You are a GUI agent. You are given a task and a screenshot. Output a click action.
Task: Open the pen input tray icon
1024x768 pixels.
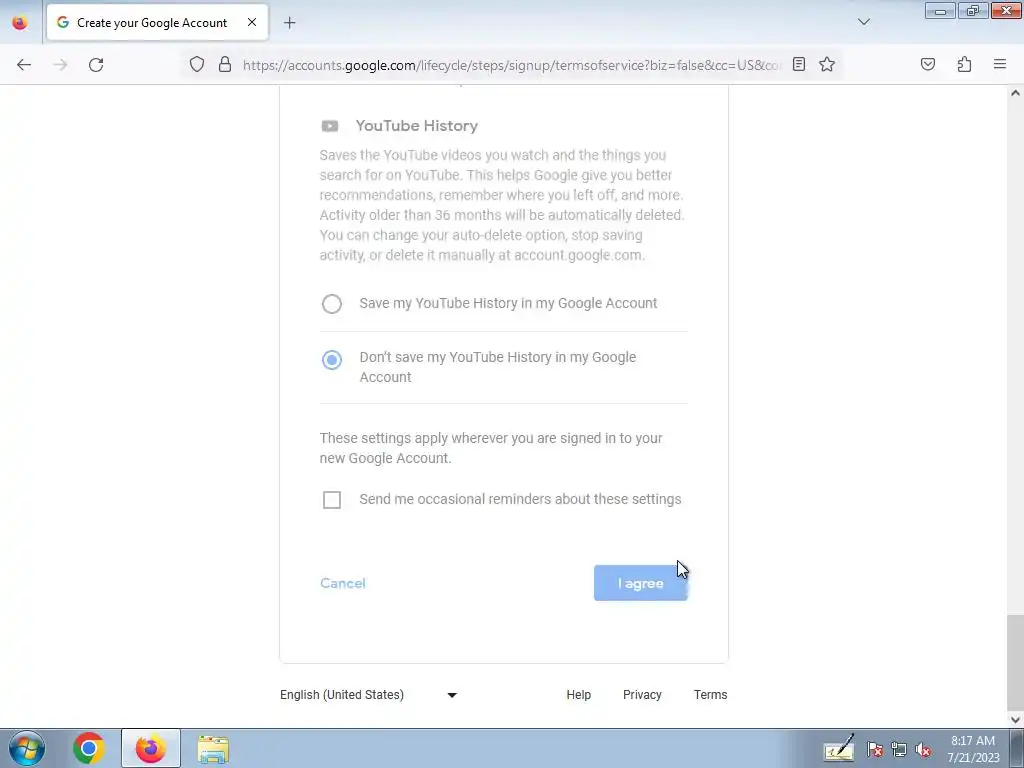click(x=839, y=749)
